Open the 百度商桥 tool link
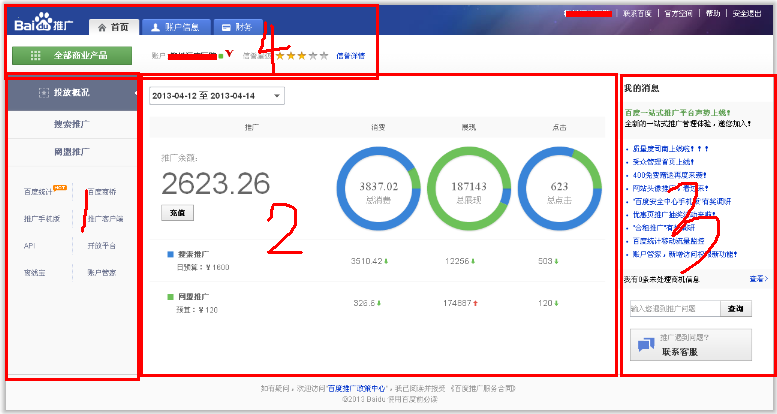Image resolution: width=777 pixels, height=414 pixels. [x=102, y=192]
